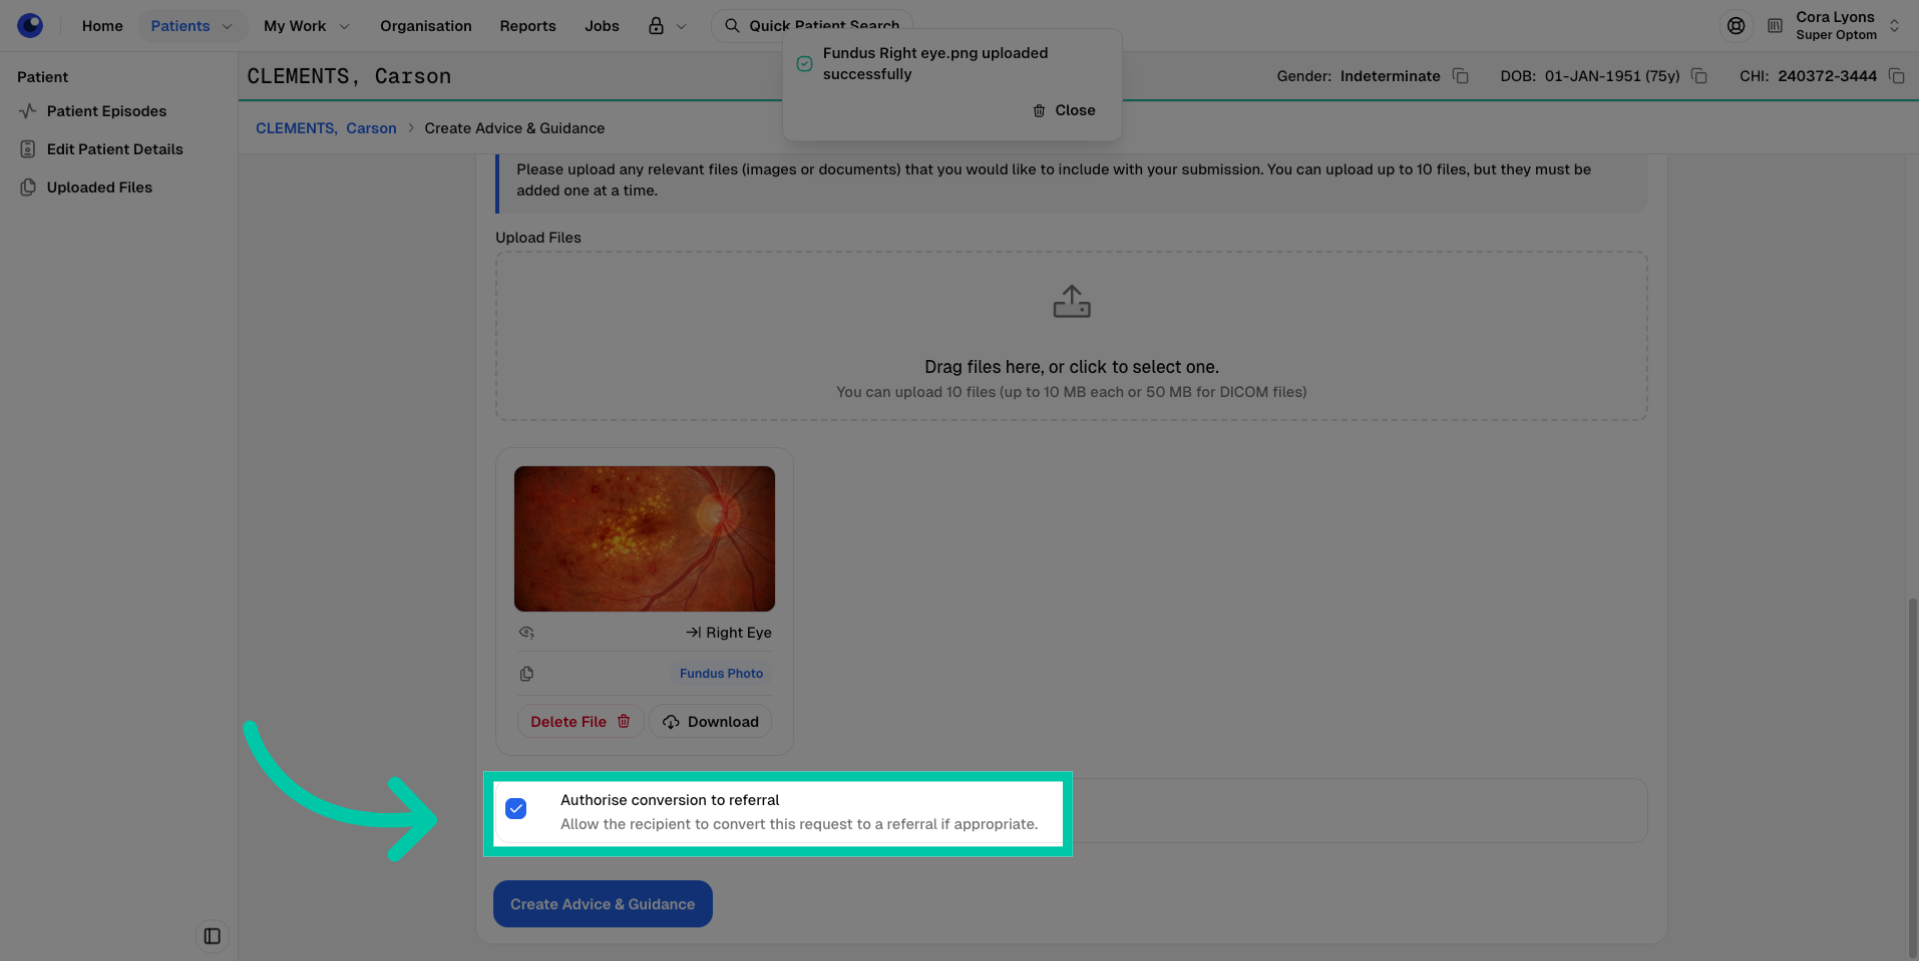Click the 'Create Advice & Guidance' breadcrumb text
The height and width of the screenshot is (961, 1919).
[514, 128]
